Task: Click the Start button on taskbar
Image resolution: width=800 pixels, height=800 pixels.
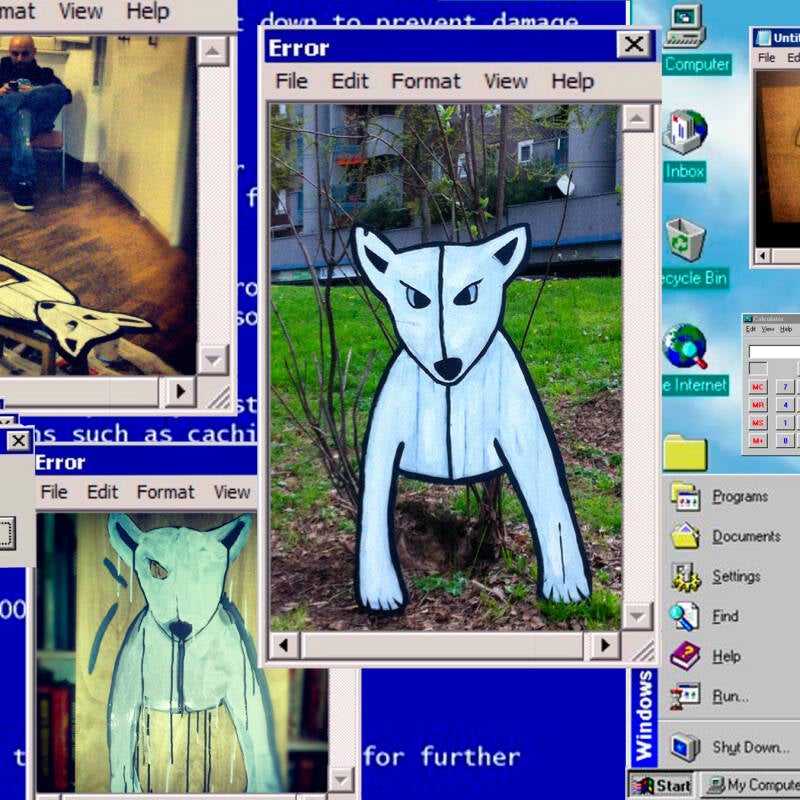Action: click(x=661, y=786)
